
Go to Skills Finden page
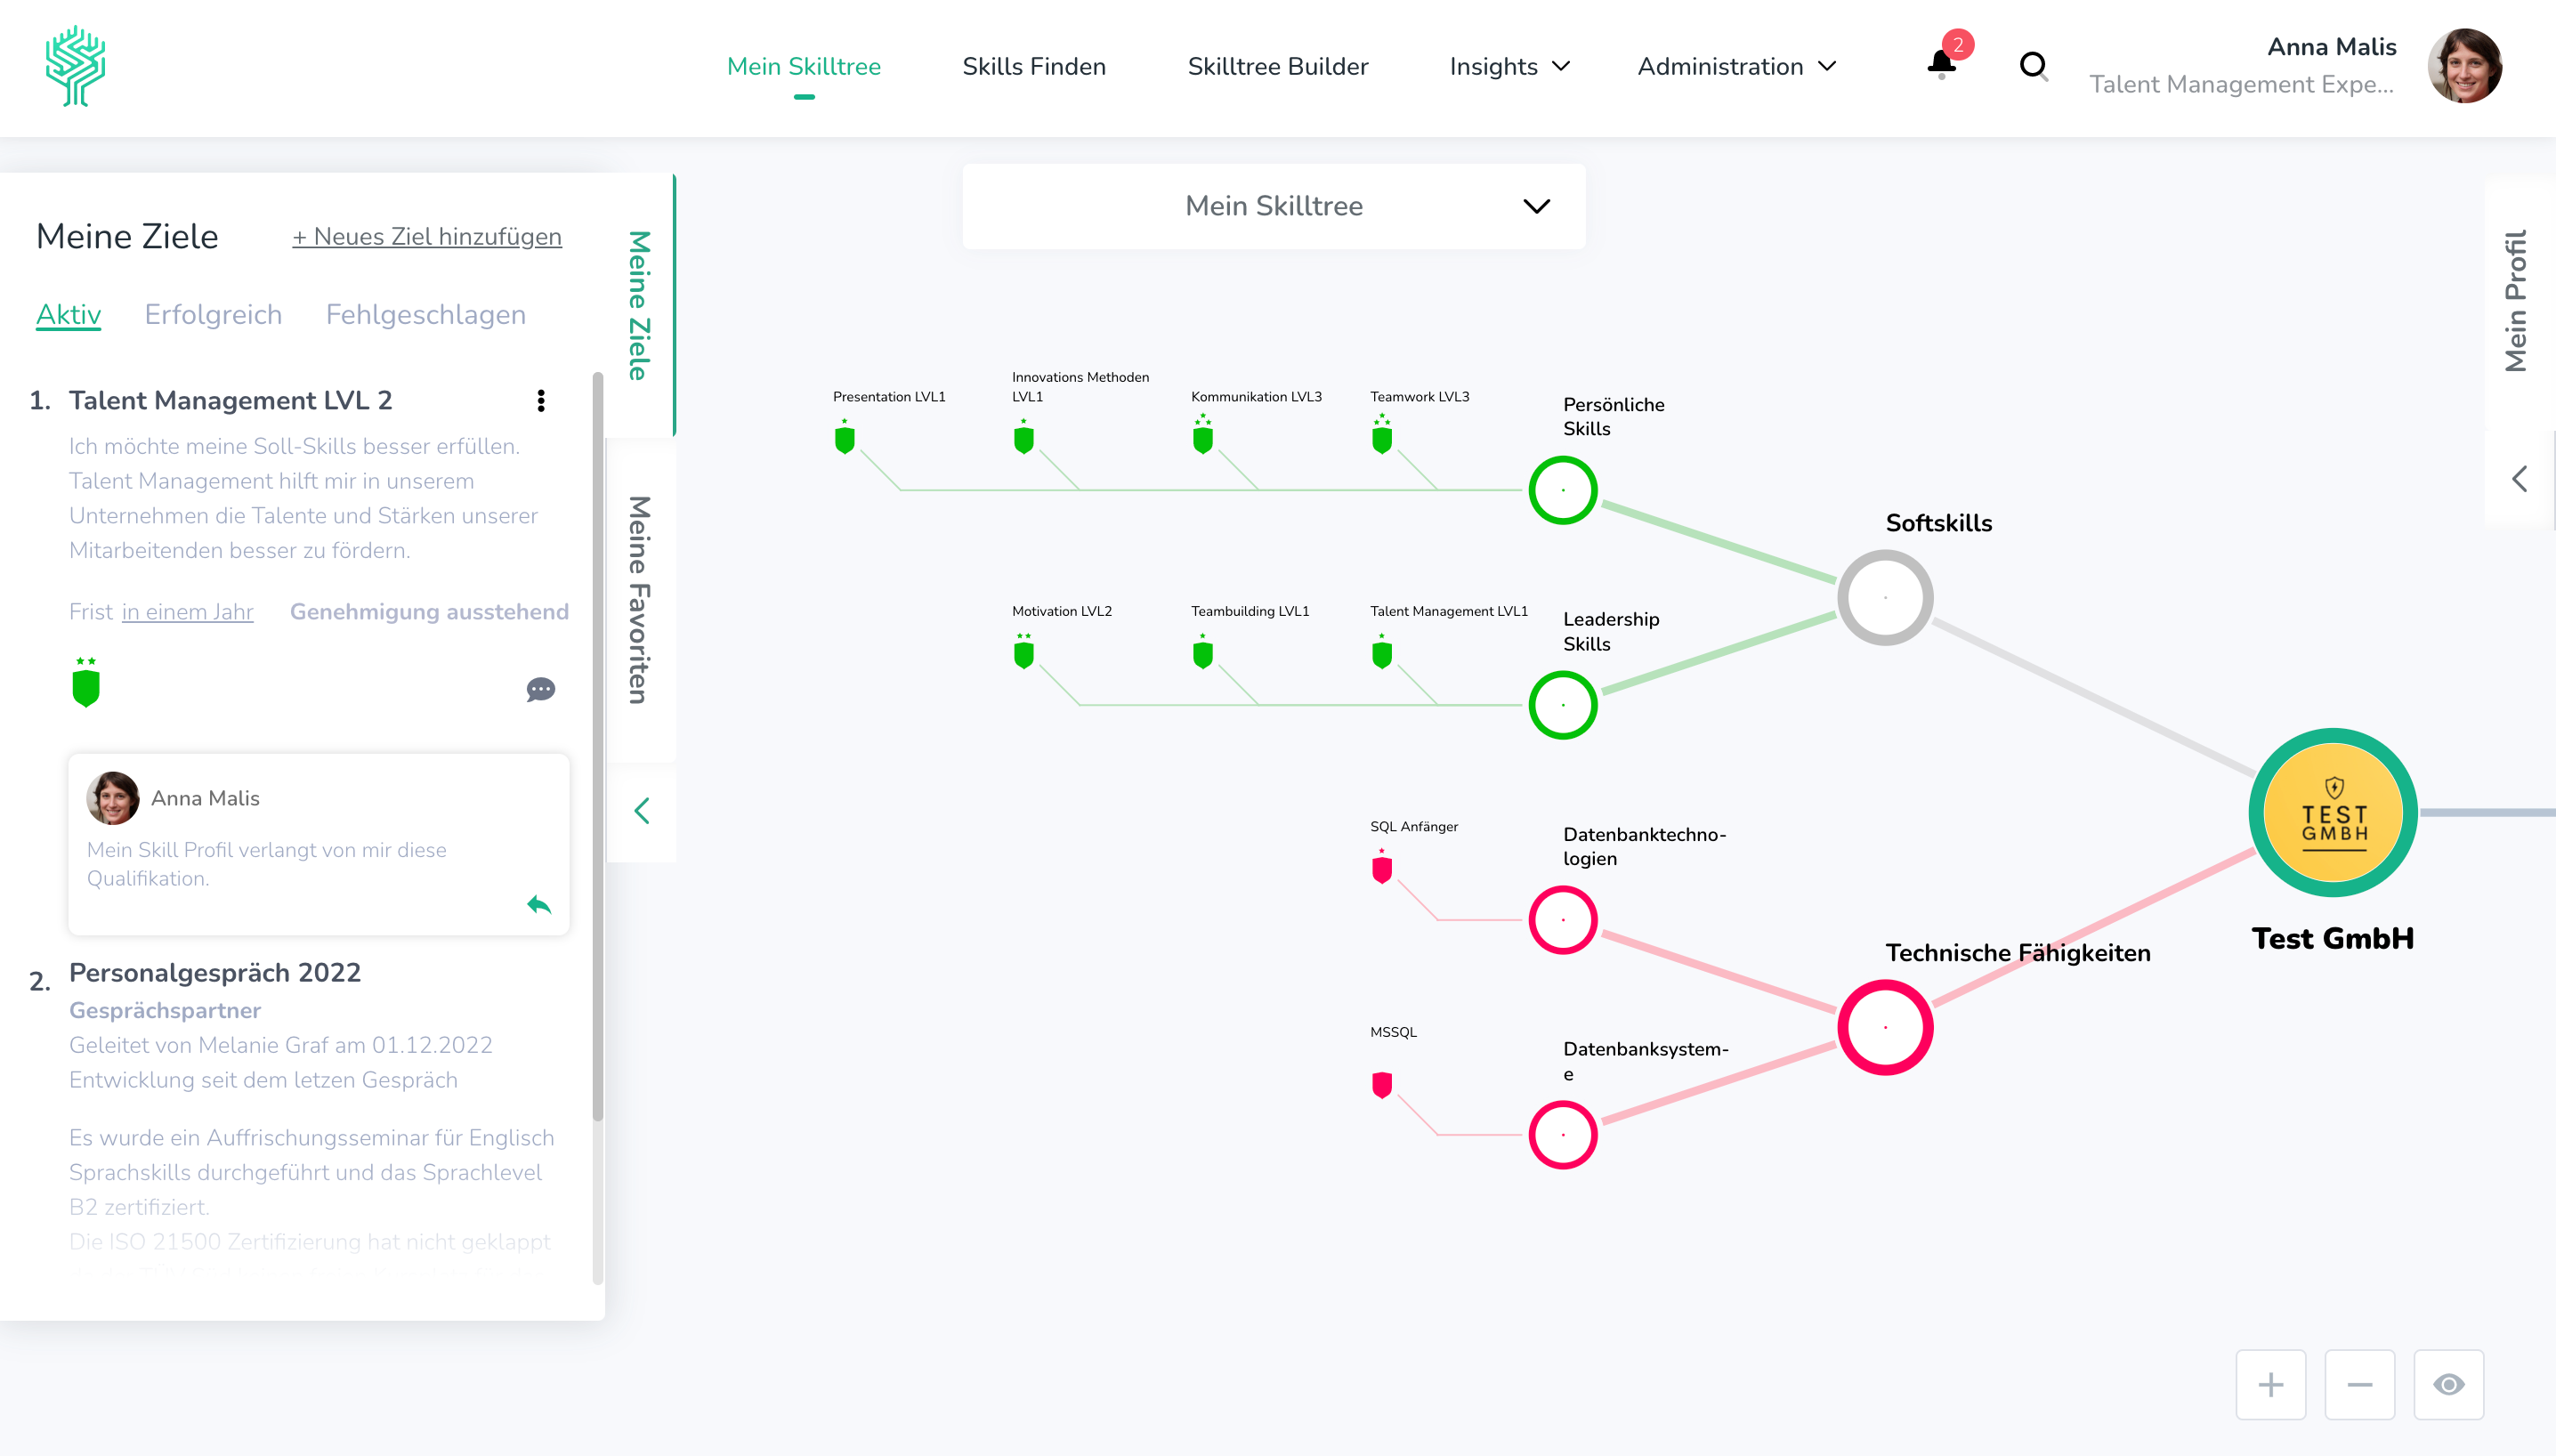click(x=1034, y=66)
